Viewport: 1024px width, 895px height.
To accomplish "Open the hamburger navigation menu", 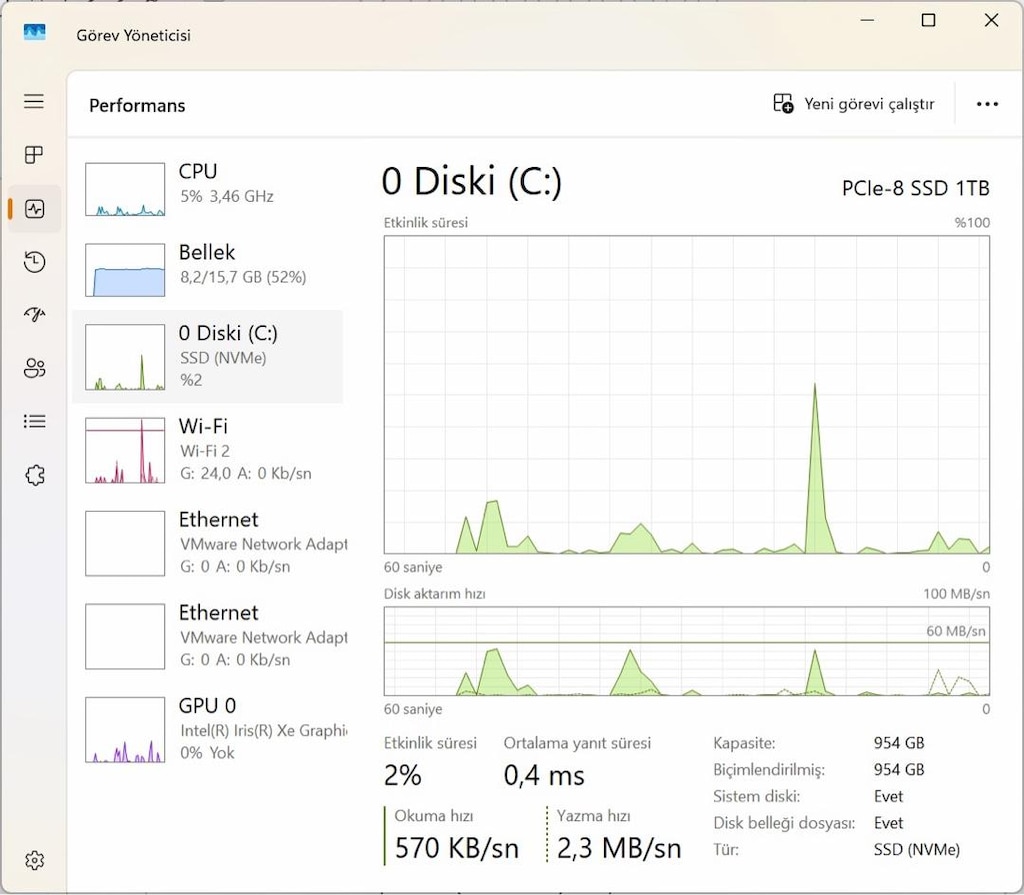I will pyautogui.click(x=34, y=101).
